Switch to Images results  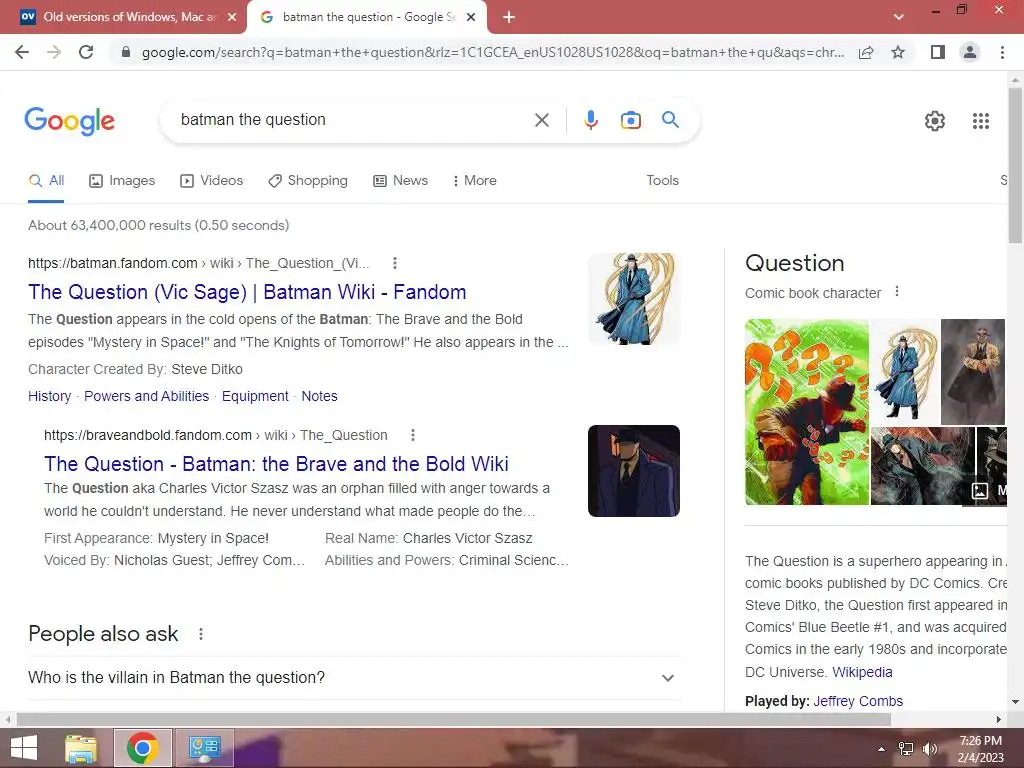click(x=122, y=181)
